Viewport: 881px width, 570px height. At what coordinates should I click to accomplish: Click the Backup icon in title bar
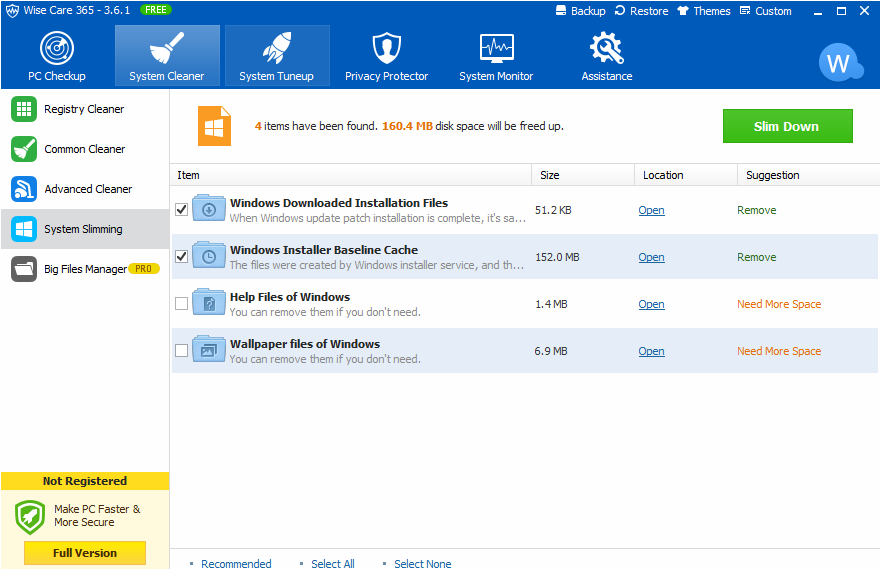click(580, 11)
